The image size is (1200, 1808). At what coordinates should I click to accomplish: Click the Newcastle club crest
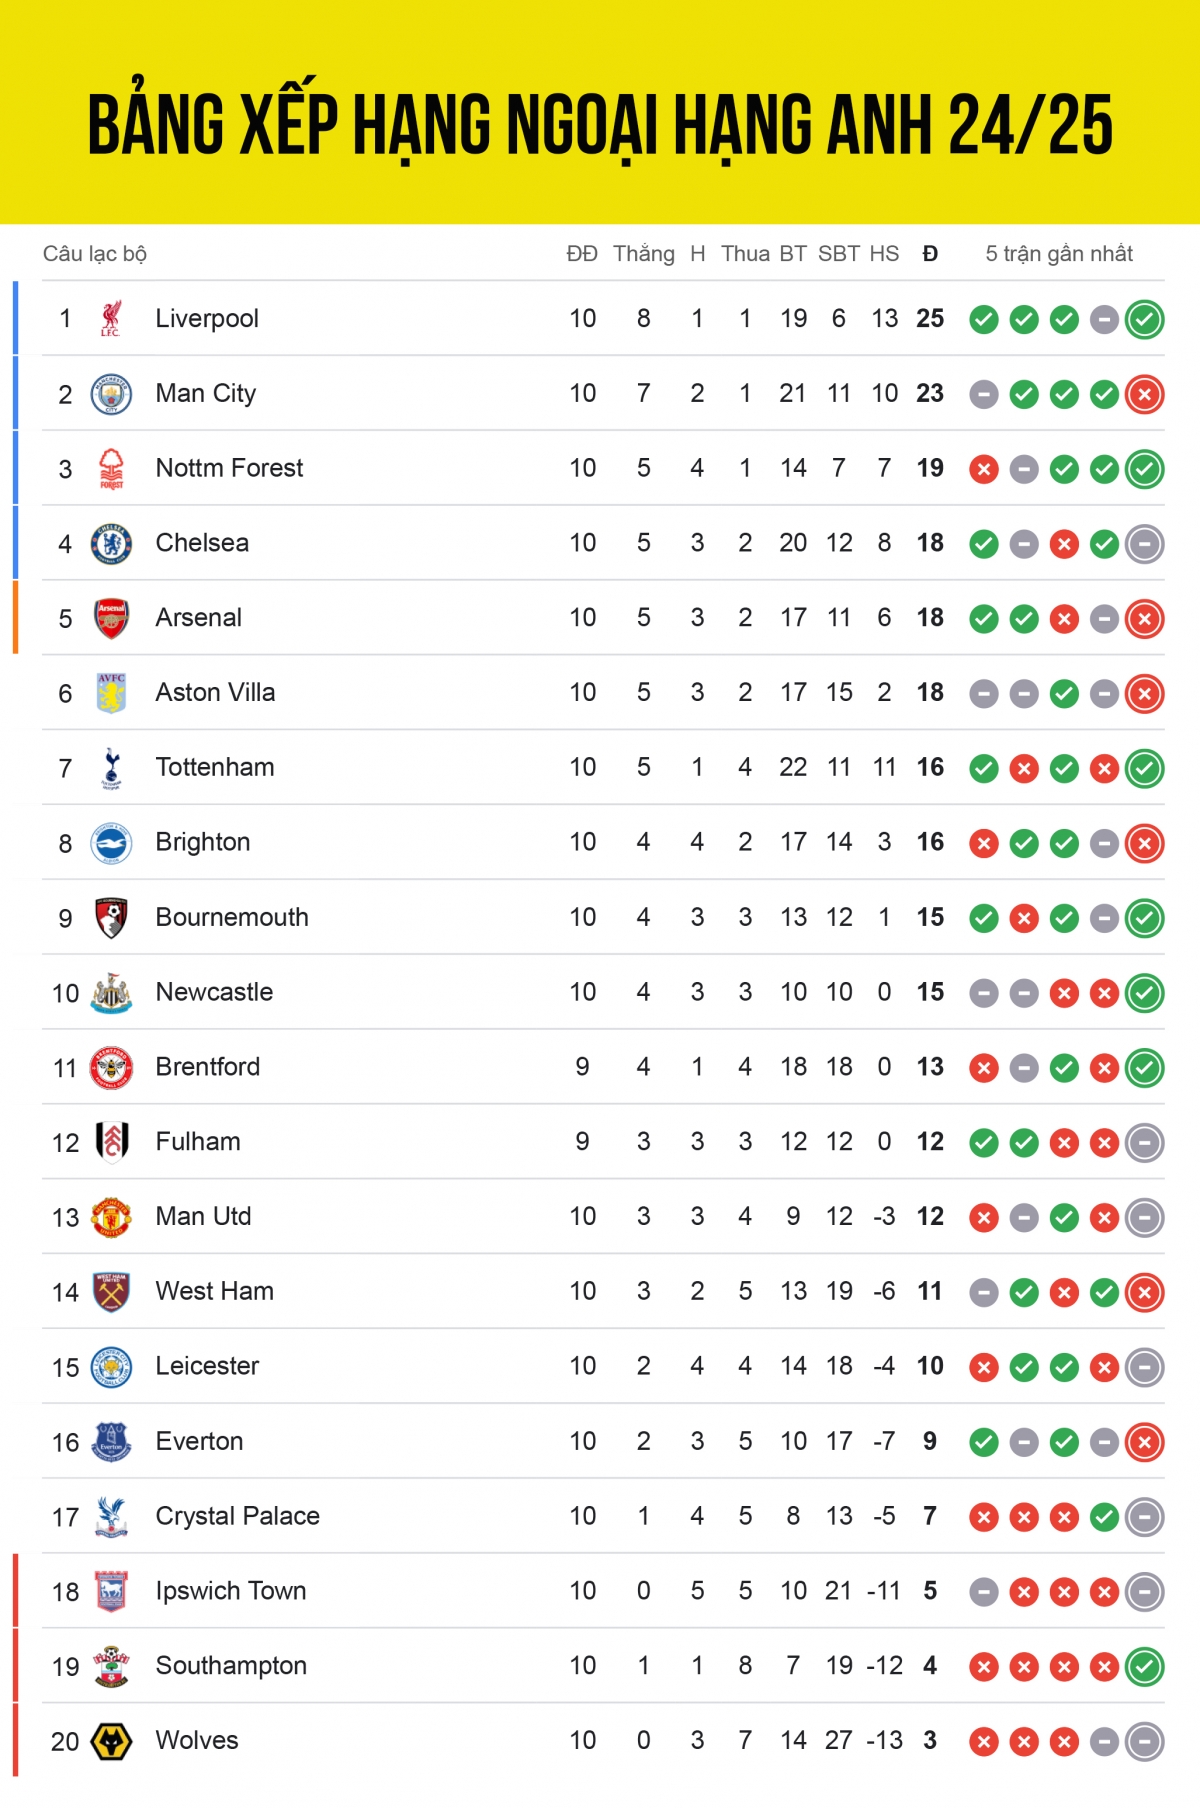tap(111, 992)
